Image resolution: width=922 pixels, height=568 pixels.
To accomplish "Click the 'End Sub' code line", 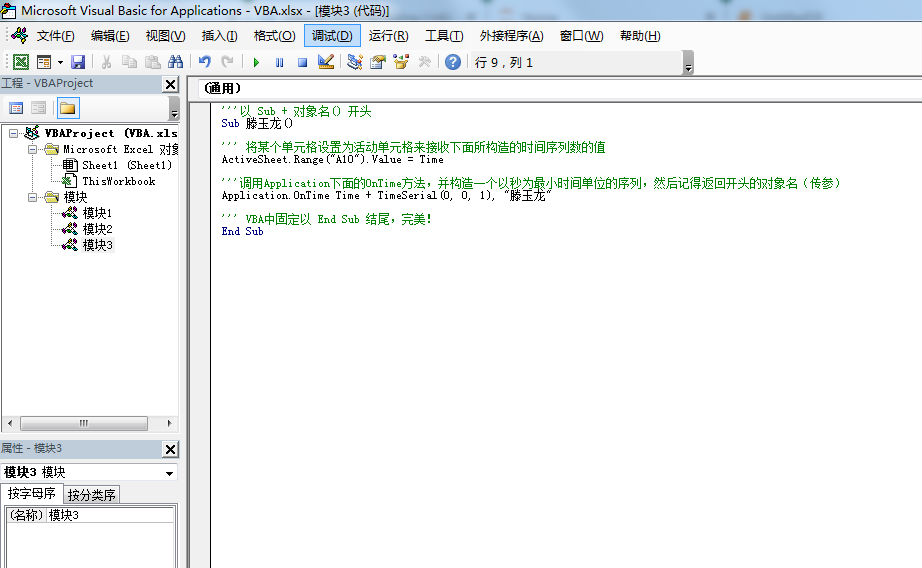I will pyautogui.click(x=242, y=231).
